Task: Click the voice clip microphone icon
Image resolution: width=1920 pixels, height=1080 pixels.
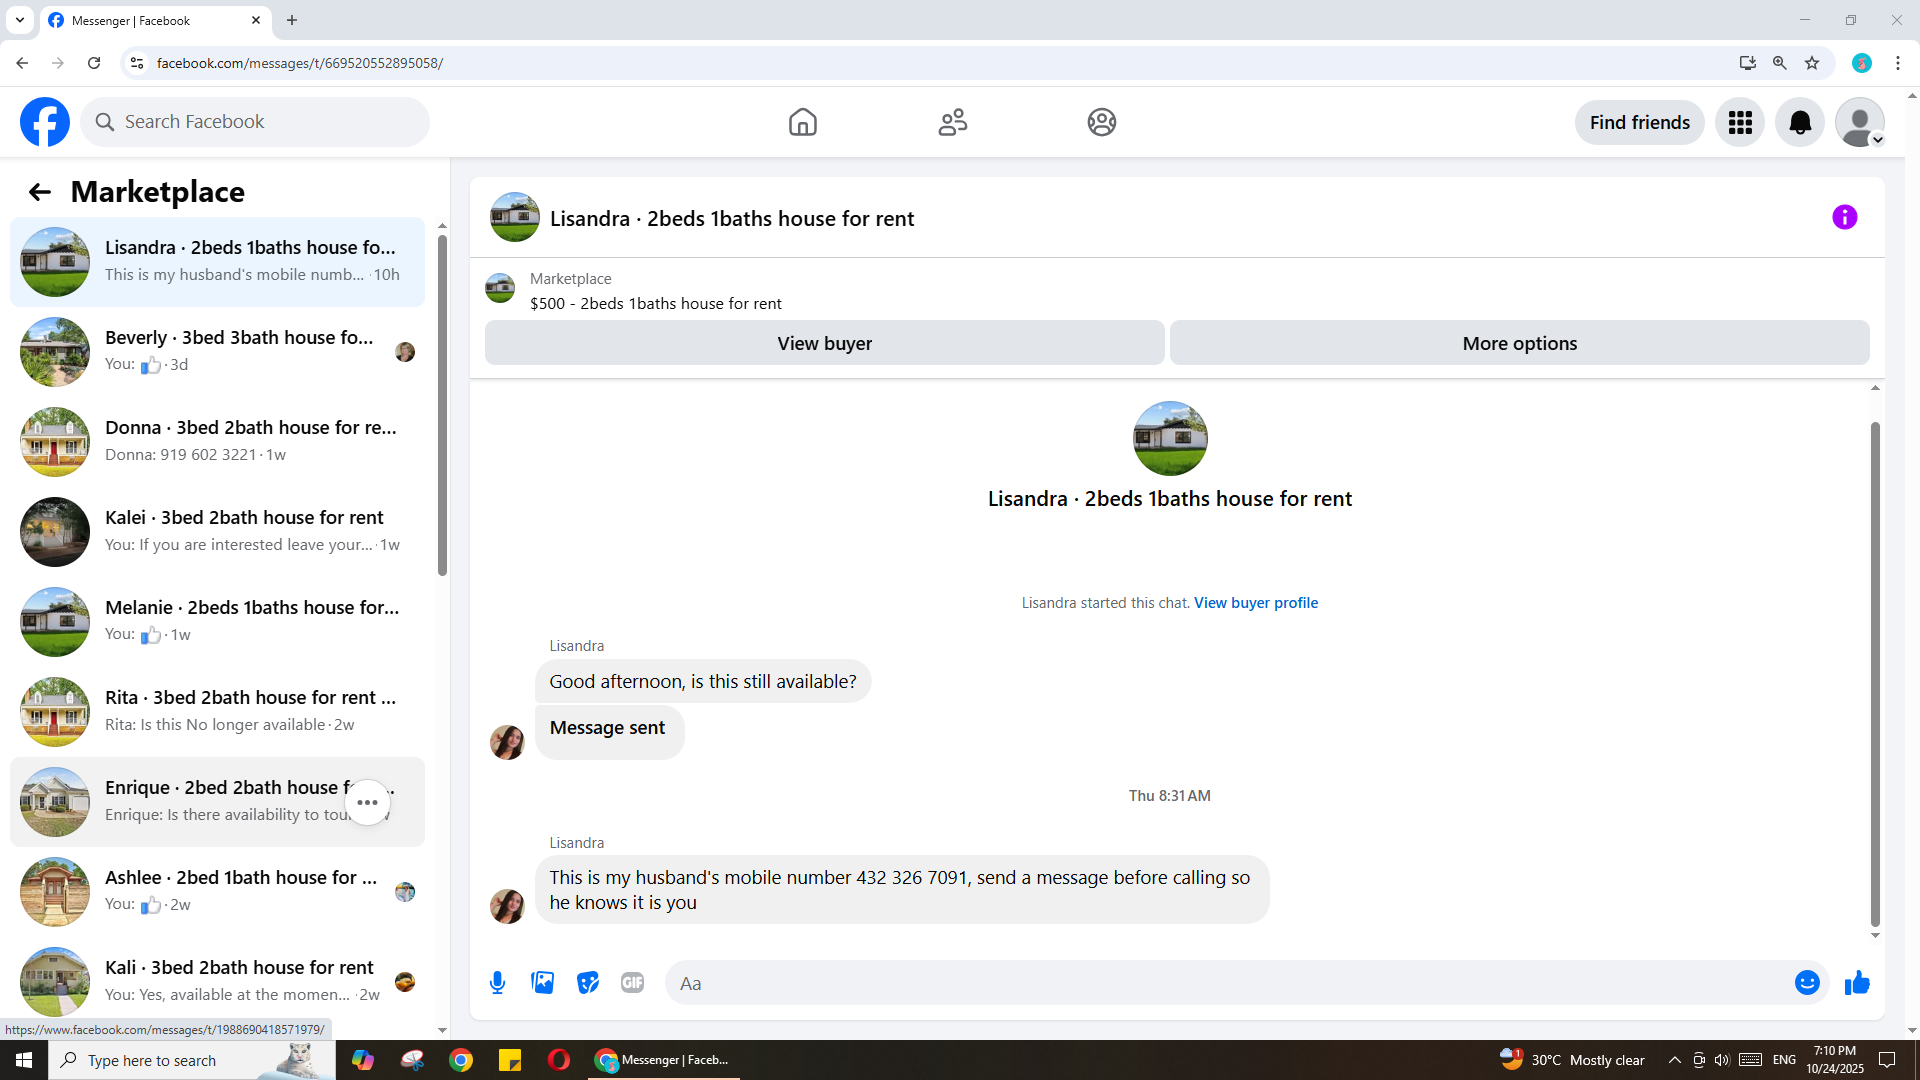Action: tap(497, 983)
